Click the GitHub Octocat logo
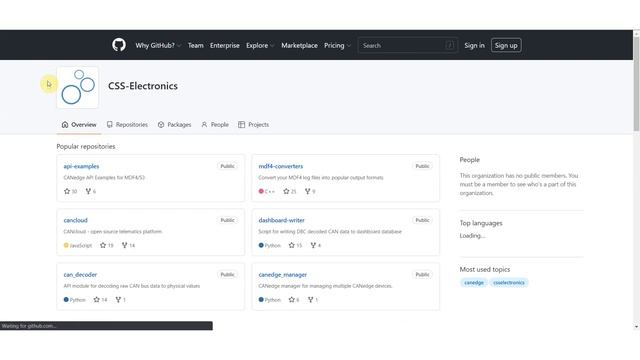 [x=119, y=45]
